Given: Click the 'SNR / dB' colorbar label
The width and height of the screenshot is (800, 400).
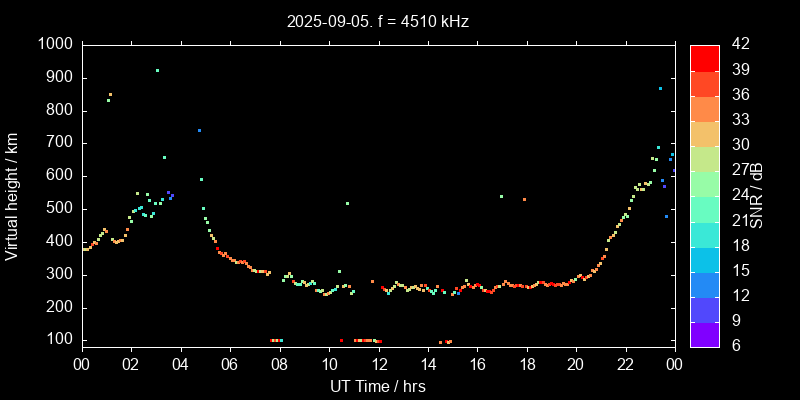Looking at the screenshot, I should pos(758,194).
